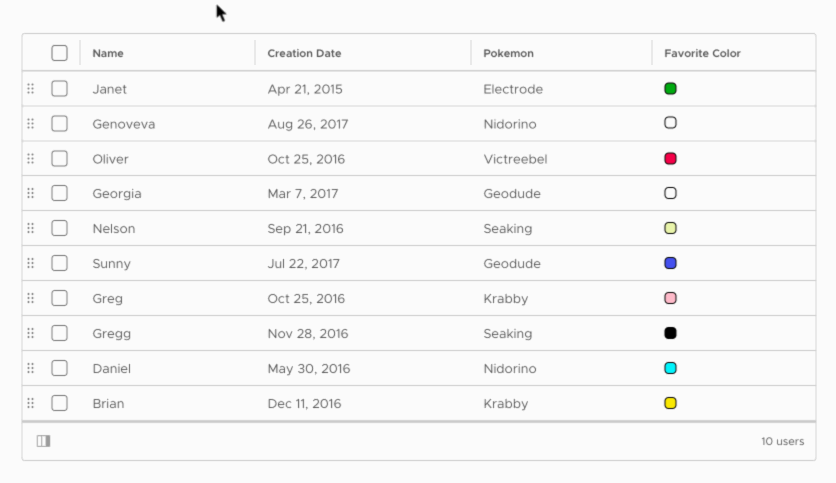The height and width of the screenshot is (483, 836).
Task: Check the select-all checkbox in header
Action: click(59, 53)
